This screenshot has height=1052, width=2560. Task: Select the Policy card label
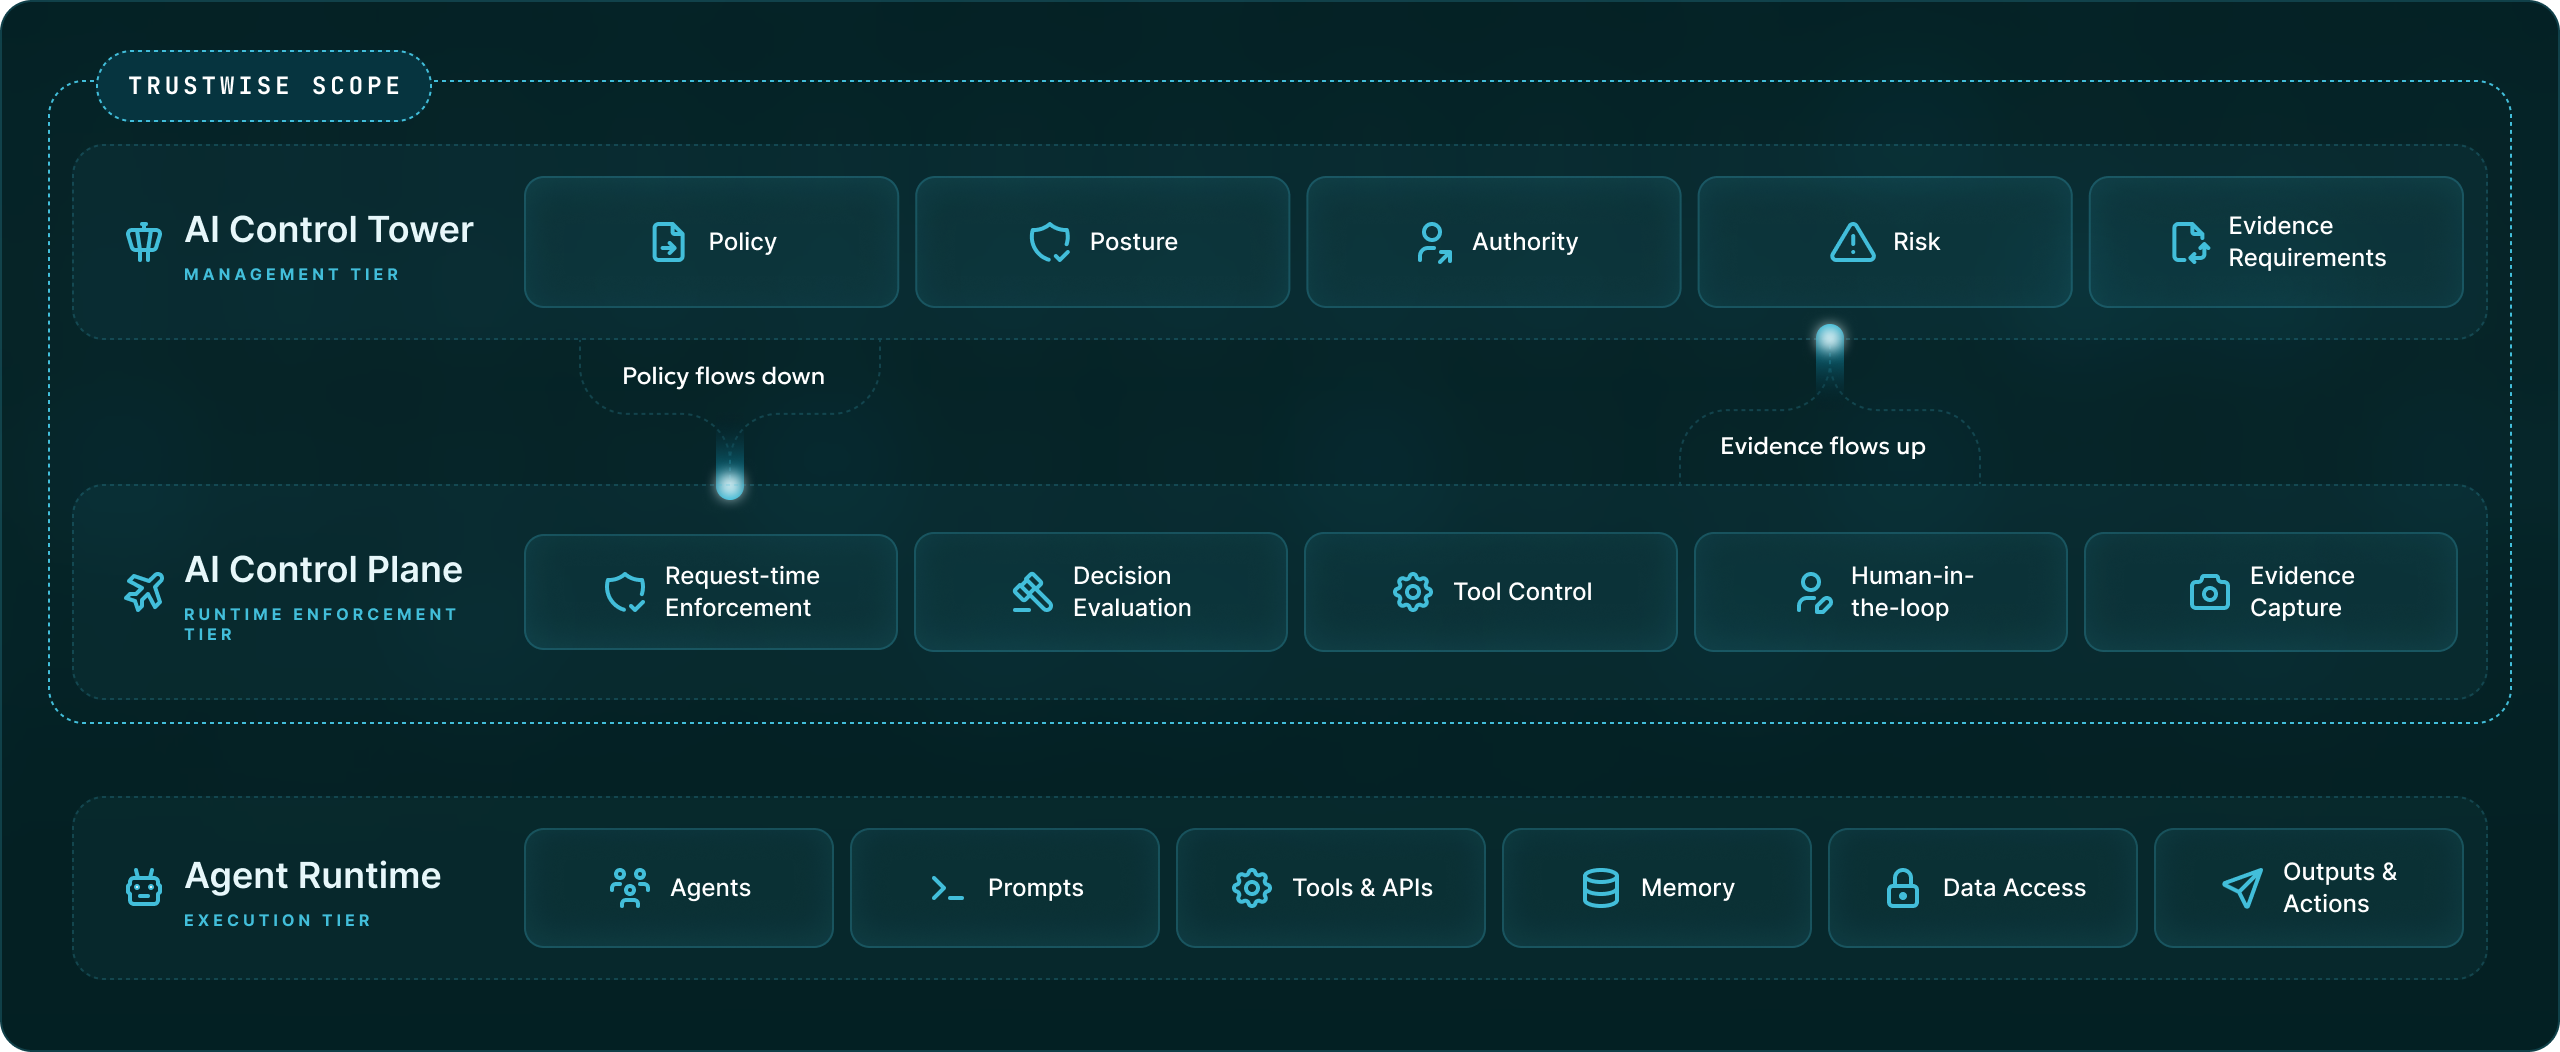tap(743, 242)
